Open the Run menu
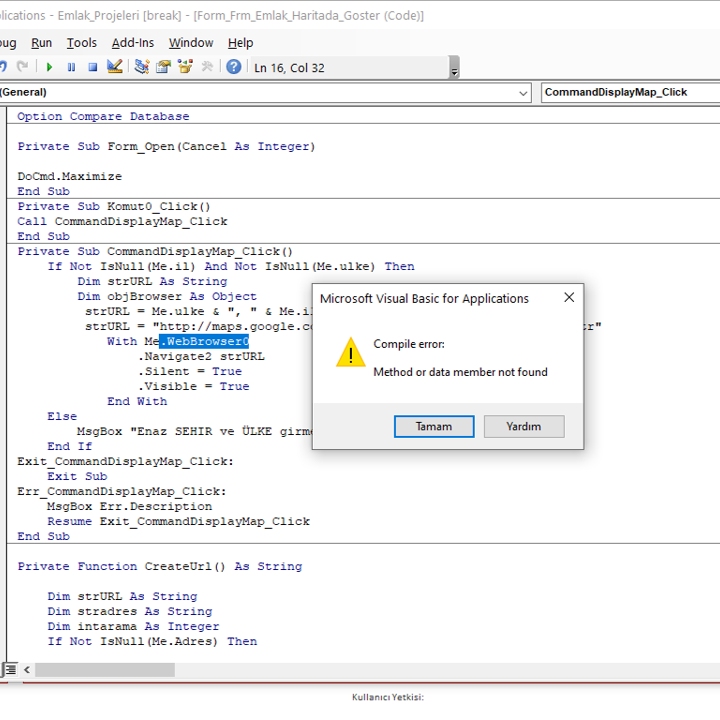Image resolution: width=720 pixels, height=720 pixels. [x=41, y=42]
